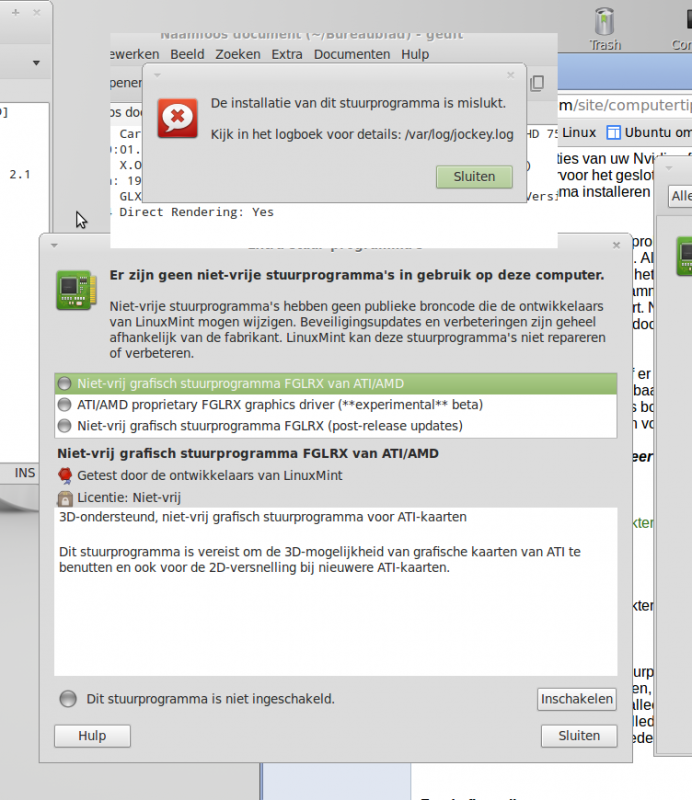Click the new tab plus in the left window

[16, 13]
